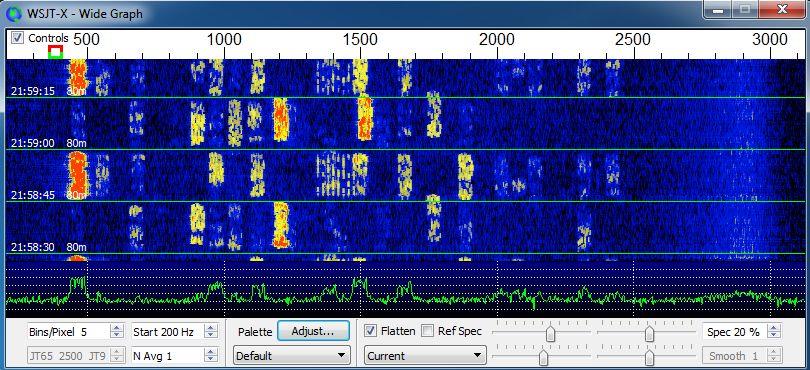Viewport: 810px width, 370px height.
Task: Click the strong red signal near 1200 Hz
Action: (x=281, y=120)
